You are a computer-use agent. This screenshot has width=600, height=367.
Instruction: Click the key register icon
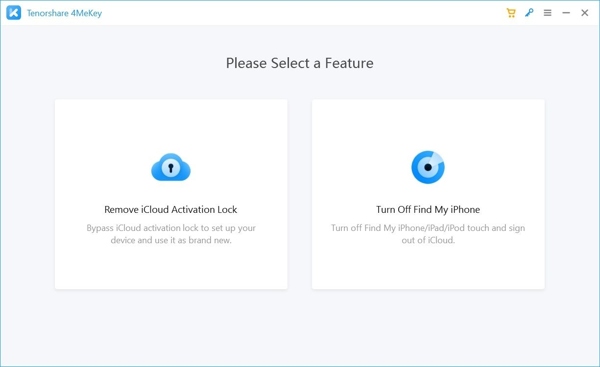[529, 13]
